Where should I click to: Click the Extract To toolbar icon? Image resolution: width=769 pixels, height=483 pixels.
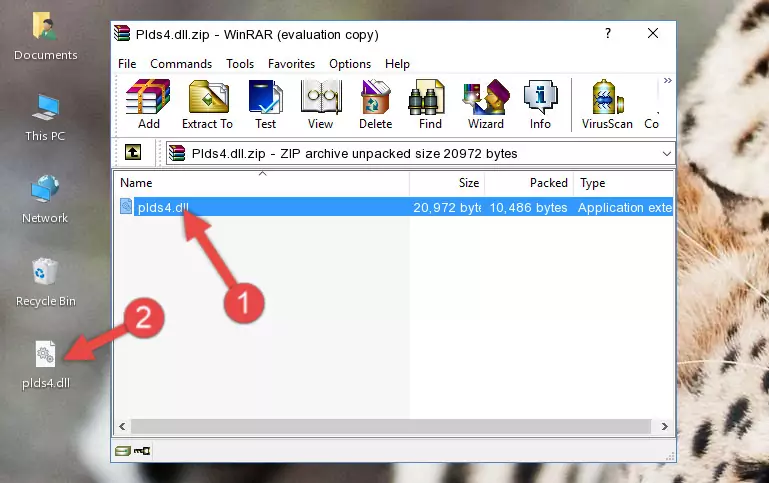coord(207,104)
